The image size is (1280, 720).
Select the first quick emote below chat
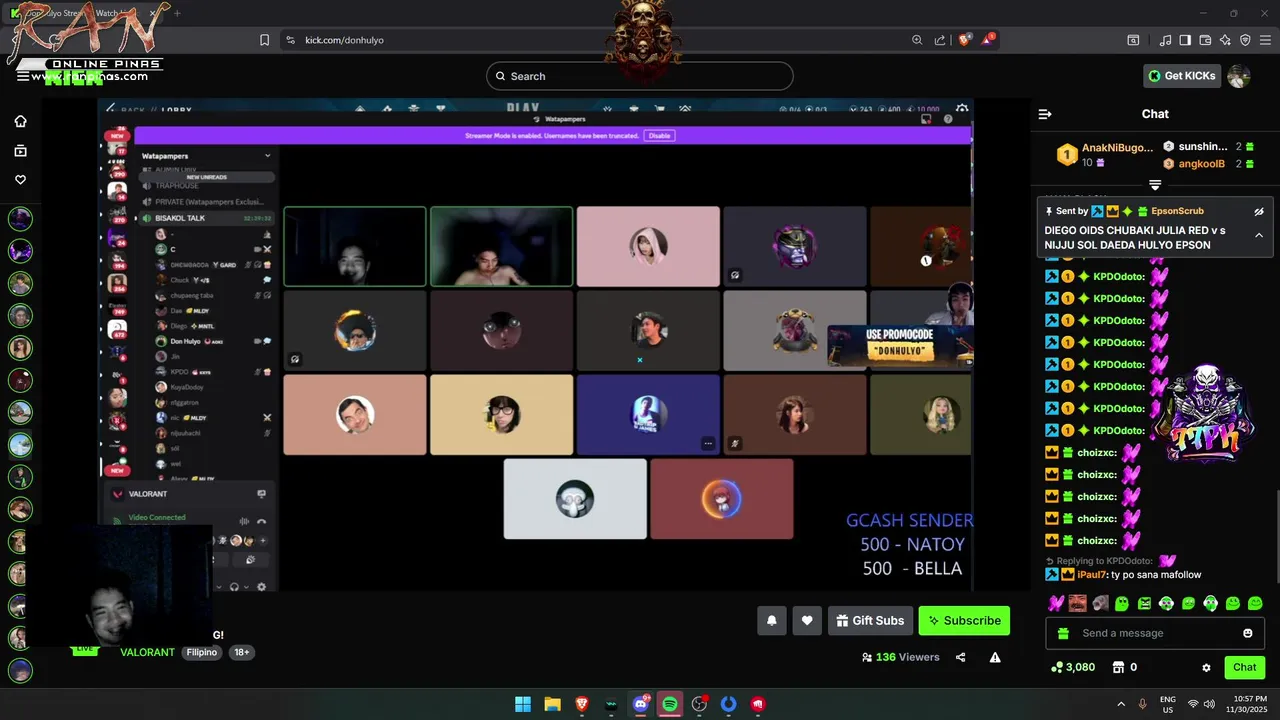click(x=1055, y=603)
